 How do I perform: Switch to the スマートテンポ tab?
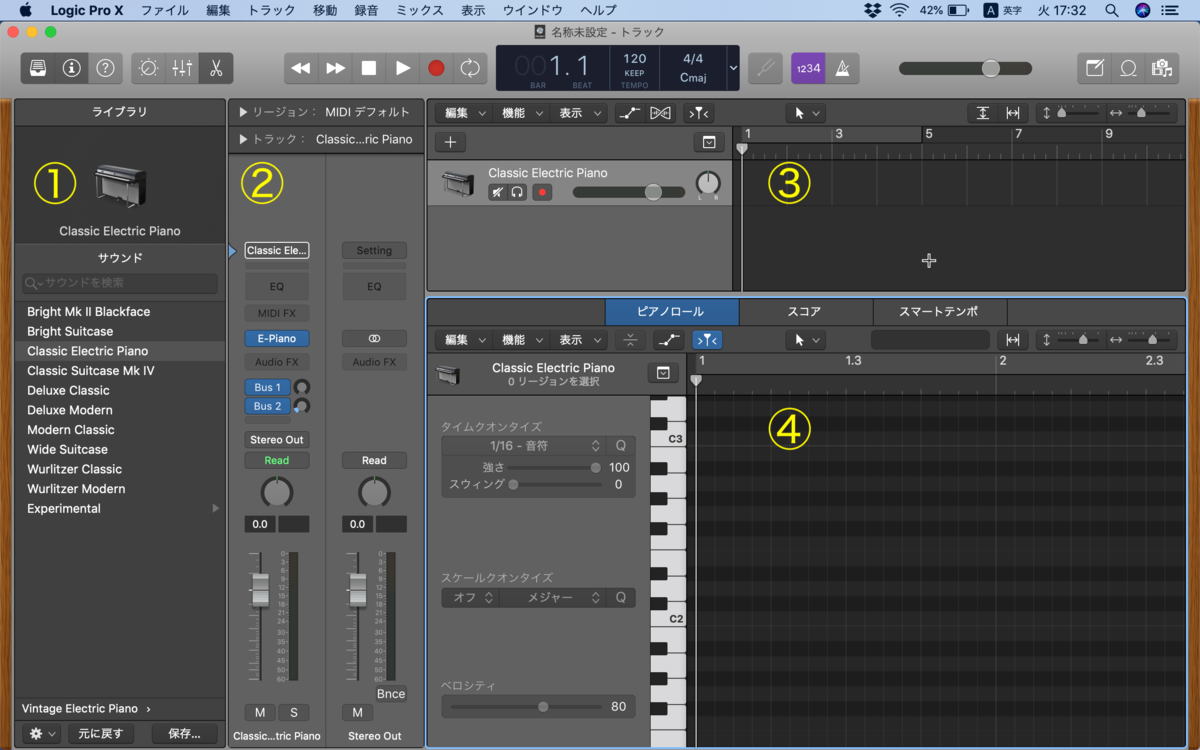point(940,311)
